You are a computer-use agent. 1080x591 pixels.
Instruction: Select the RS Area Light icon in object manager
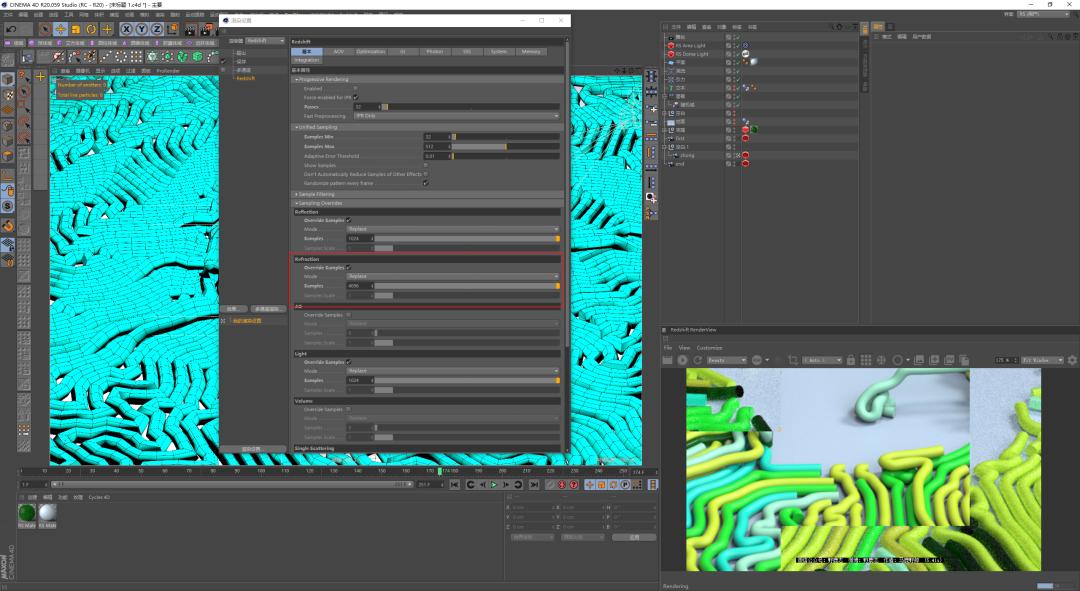671,45
